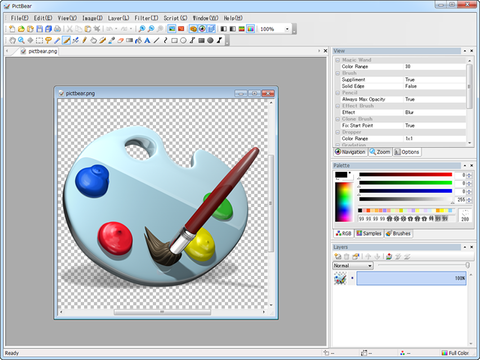Open the File menu
Screen dimensions: 480x360
coord(19,18)
